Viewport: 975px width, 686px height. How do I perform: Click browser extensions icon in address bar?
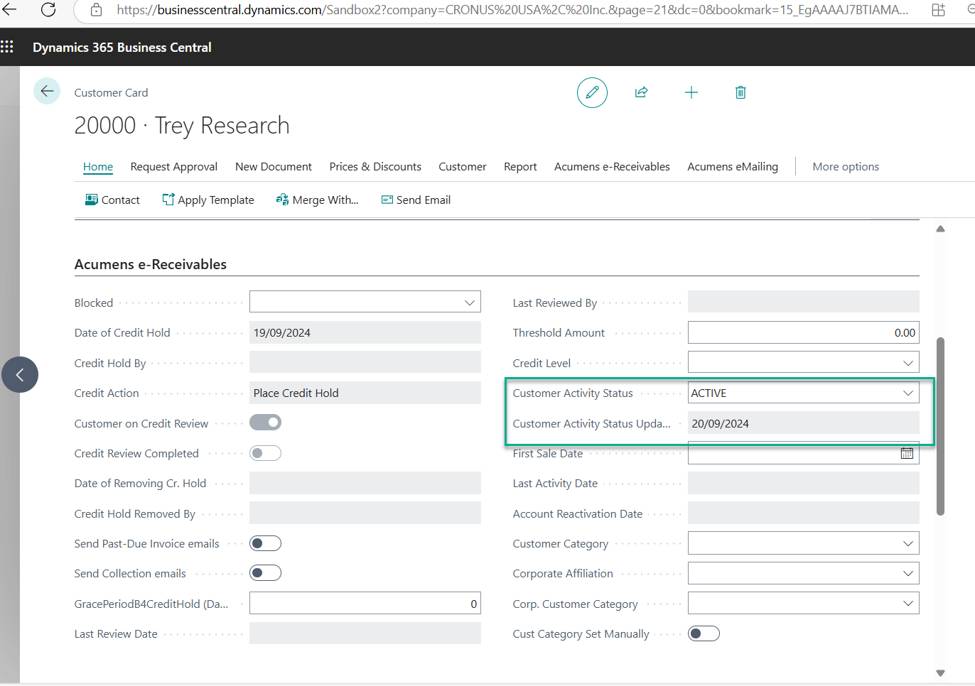click(938, 10)
